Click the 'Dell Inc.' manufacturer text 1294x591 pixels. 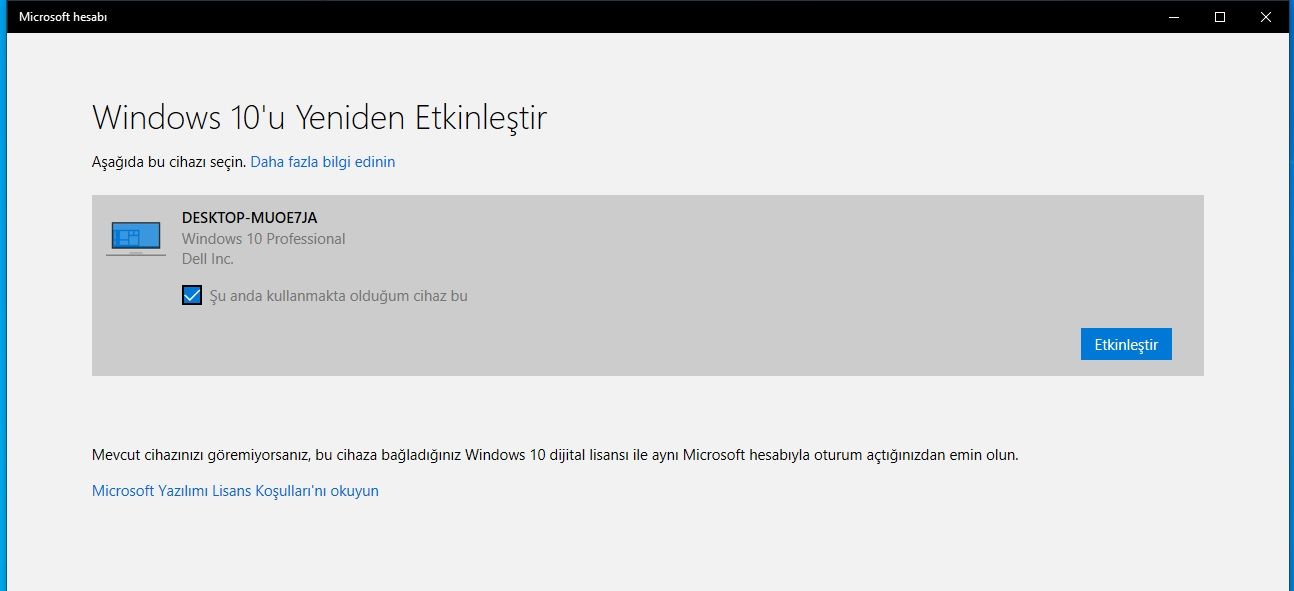pos(208,259)
